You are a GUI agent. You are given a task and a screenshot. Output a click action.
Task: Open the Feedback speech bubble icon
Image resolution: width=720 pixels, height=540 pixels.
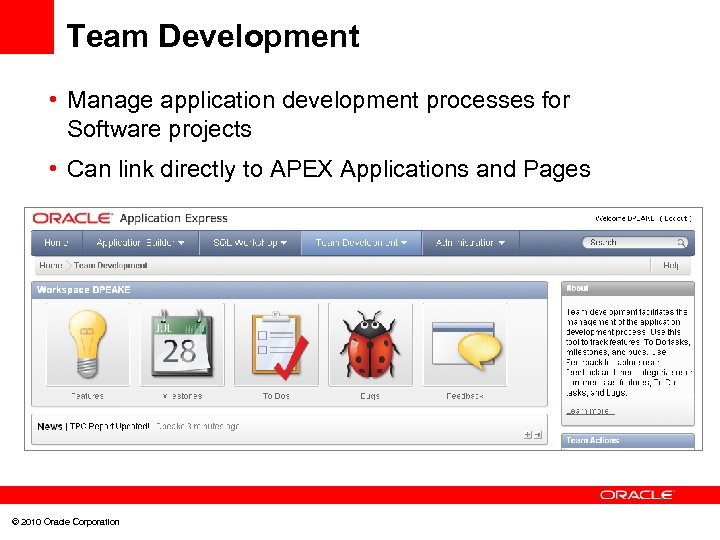click(x=465, y=344)
